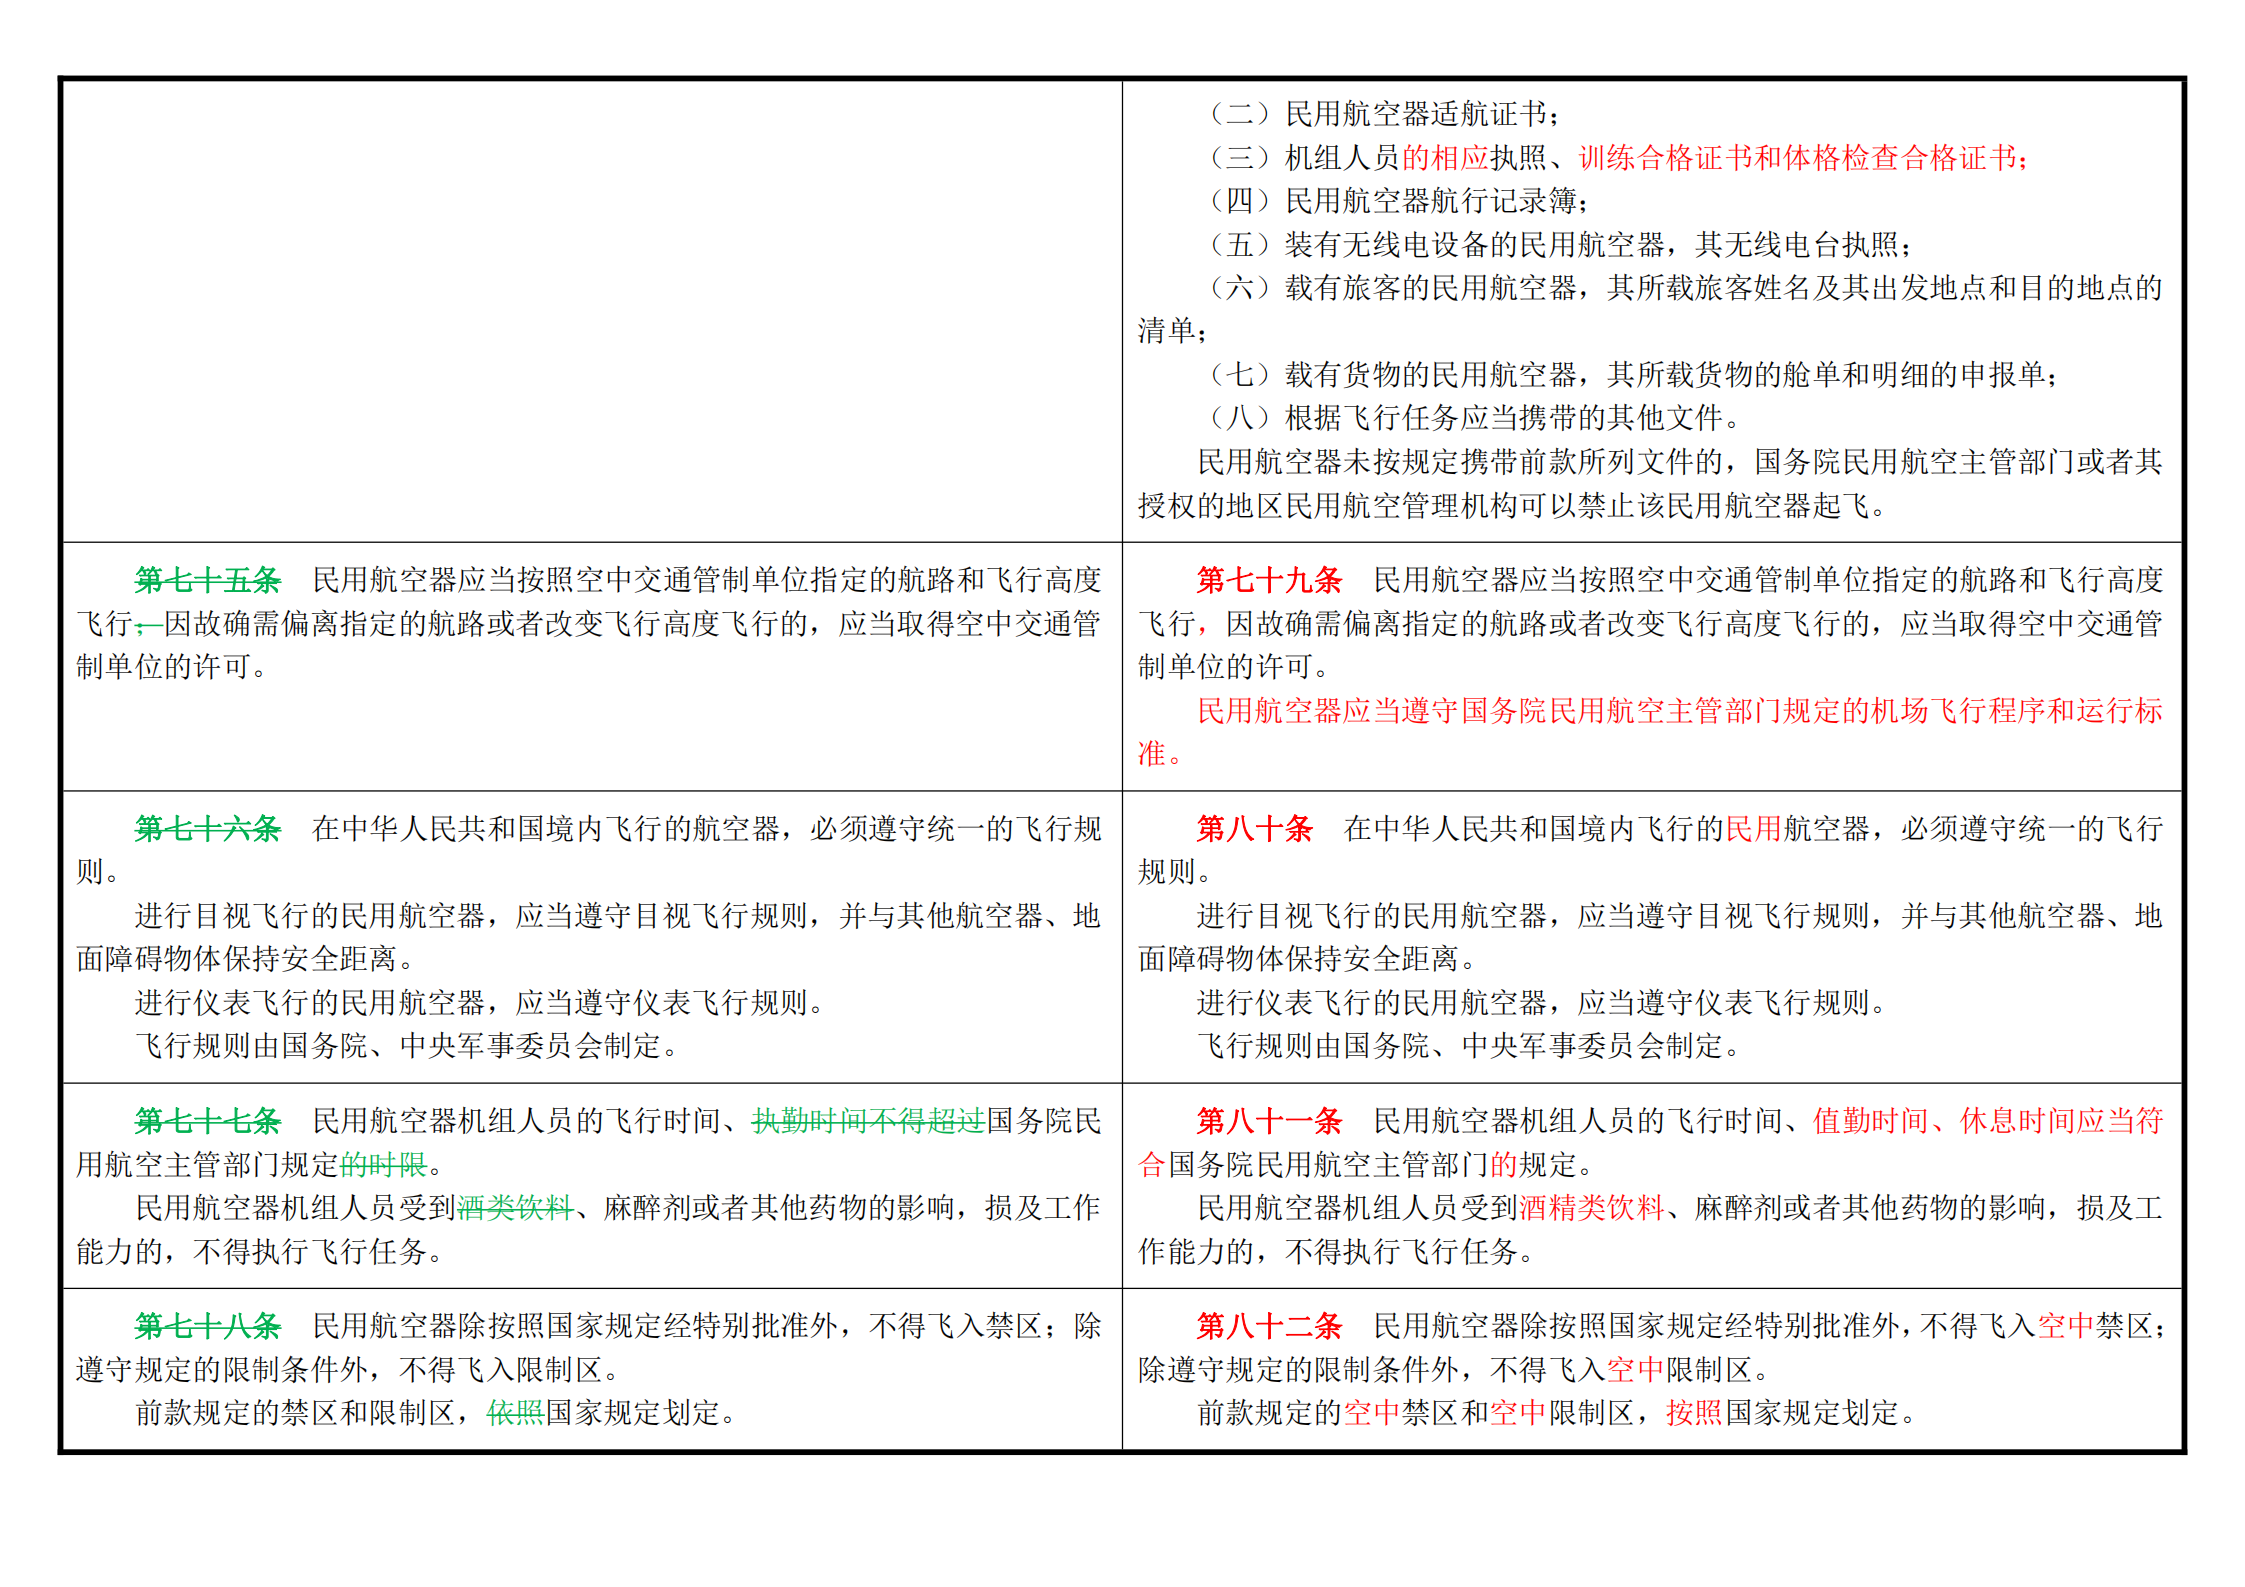This screenshot has width=2245, height=1587.
Task: Click the green heading 第七十五条
Action: click(x=208, y=580)
